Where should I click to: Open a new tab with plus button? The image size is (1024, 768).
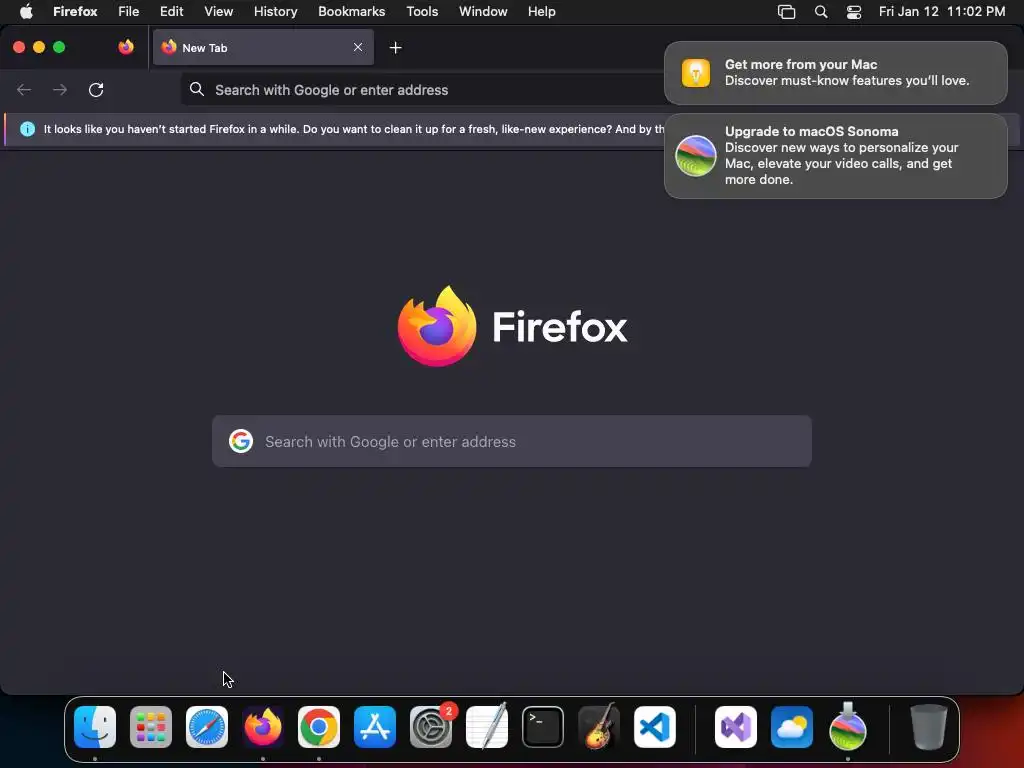click(395, 48)
